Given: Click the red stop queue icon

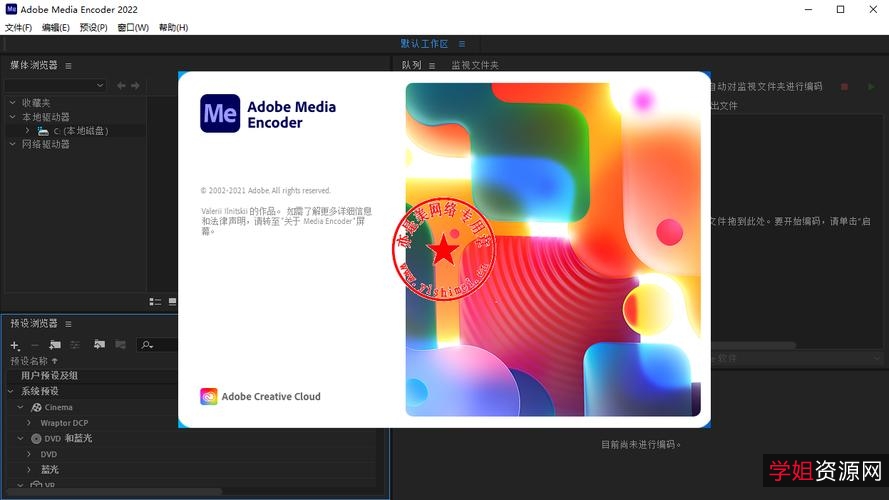Looking at the screenshot, I should point(844,87).
